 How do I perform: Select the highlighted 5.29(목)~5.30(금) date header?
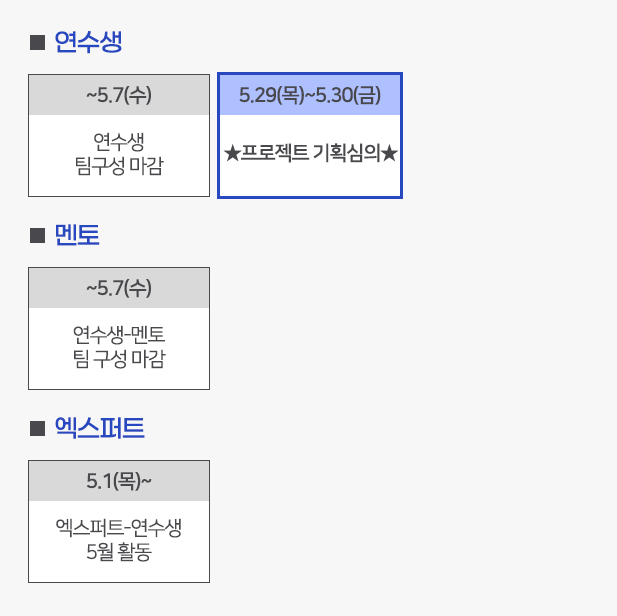[x=310, y=95]
